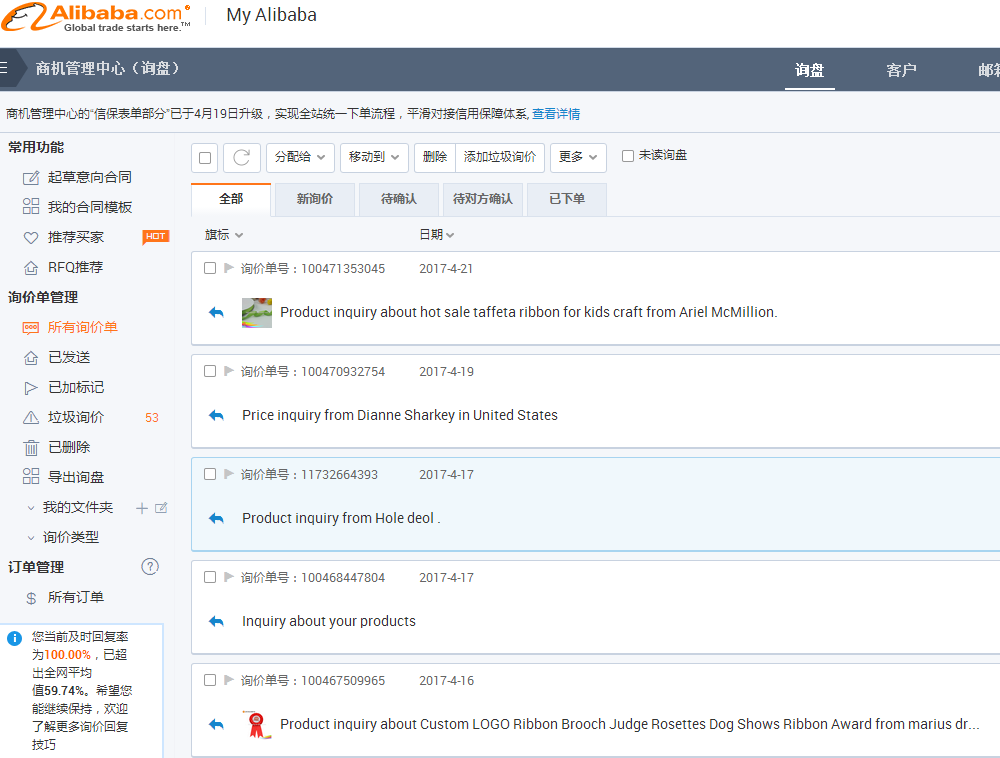
Task: Switch to the 已下单 tab
Action: 567,199
